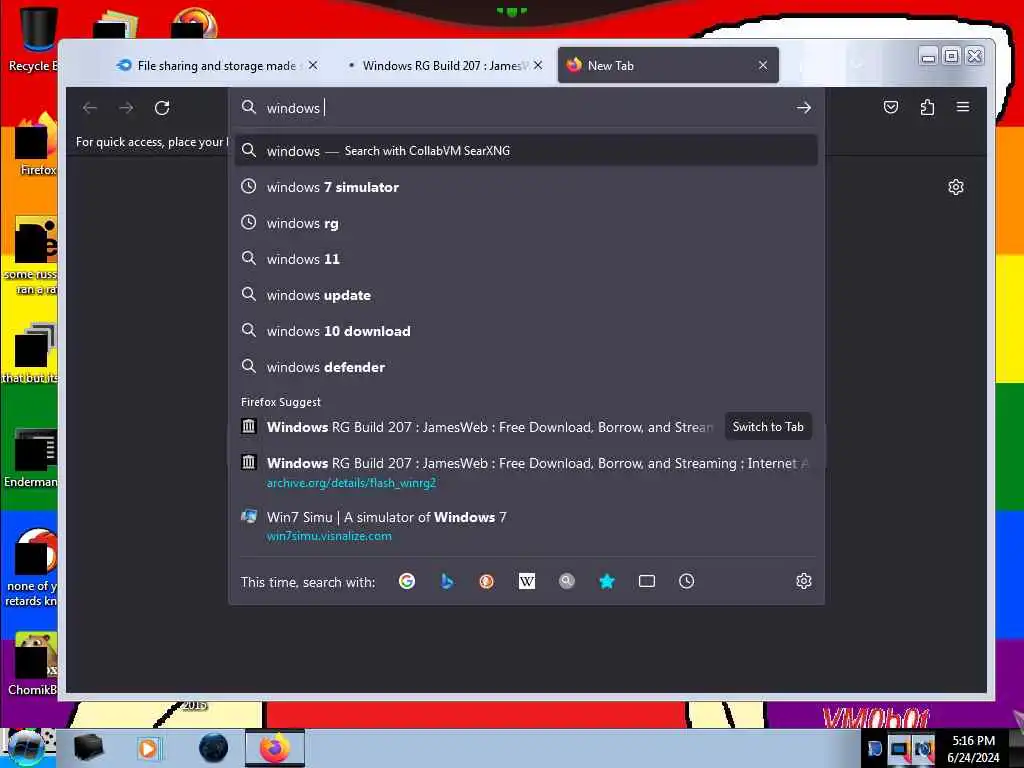Image resolution: width=1024 pixels, height=768 pixels.
Task: Open the archive.org/details/flash_winrg2 result
Action: [x=526, y=472]
